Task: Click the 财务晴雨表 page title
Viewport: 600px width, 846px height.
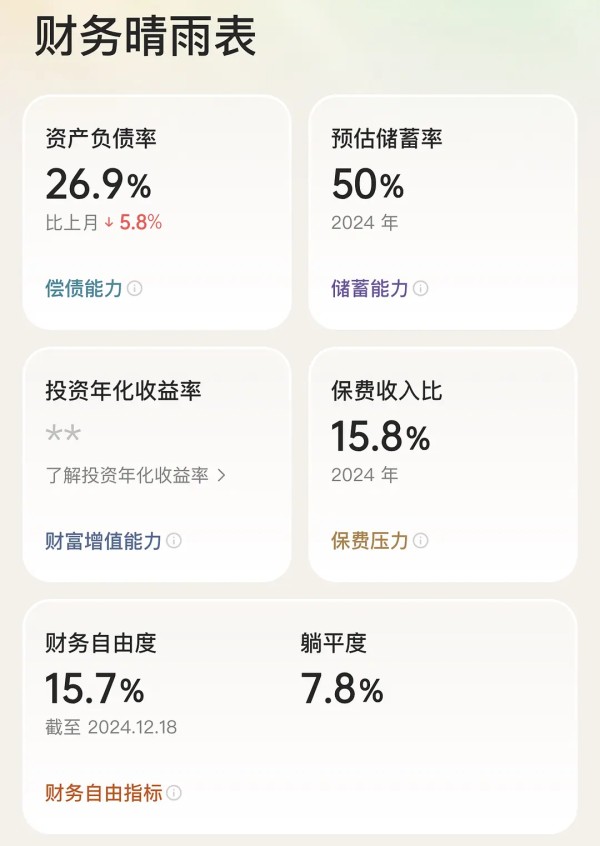Action: click(x=145, y=37)
